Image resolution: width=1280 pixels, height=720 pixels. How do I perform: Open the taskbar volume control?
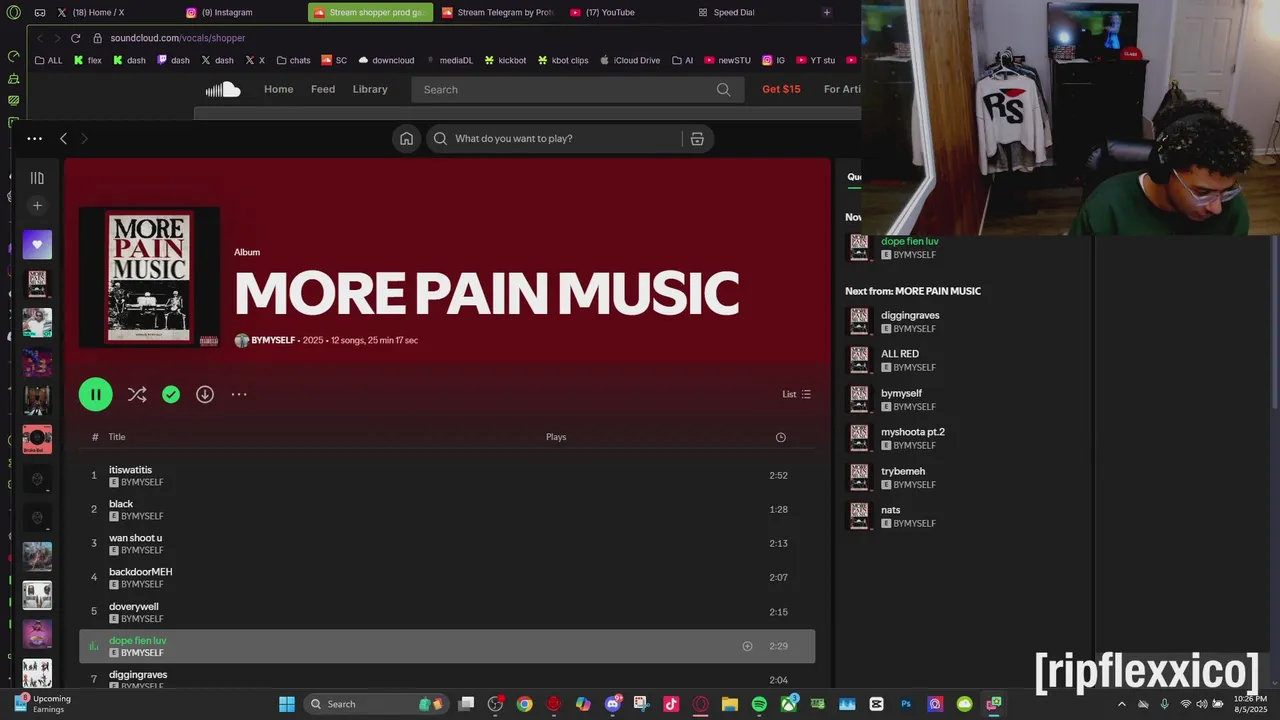pyautogui.click(x=1201, y=704)
